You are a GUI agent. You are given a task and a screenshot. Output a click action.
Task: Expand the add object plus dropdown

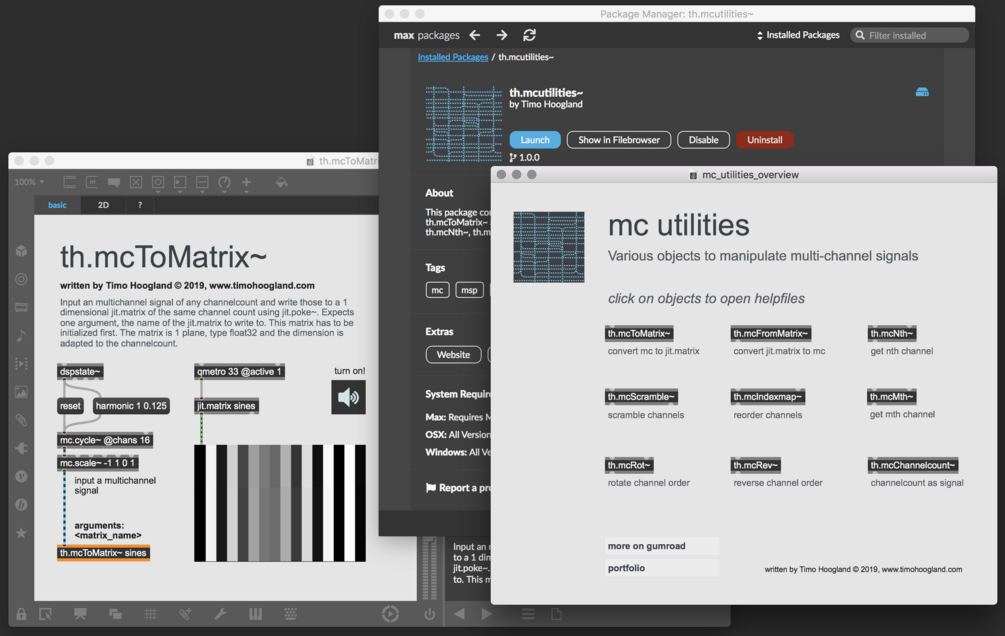pos(246,183)
